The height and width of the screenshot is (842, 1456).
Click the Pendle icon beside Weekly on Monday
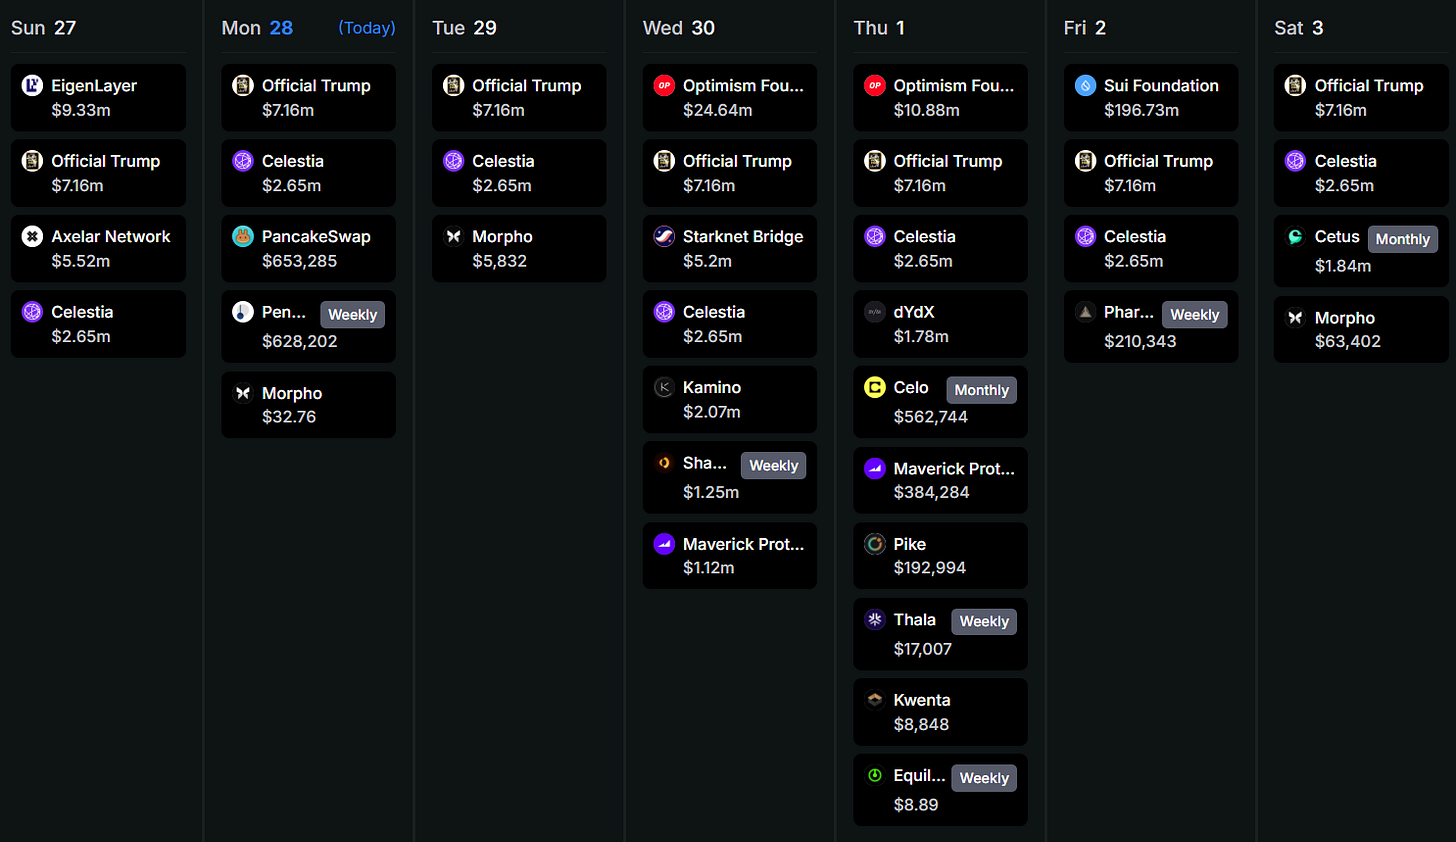243,311
